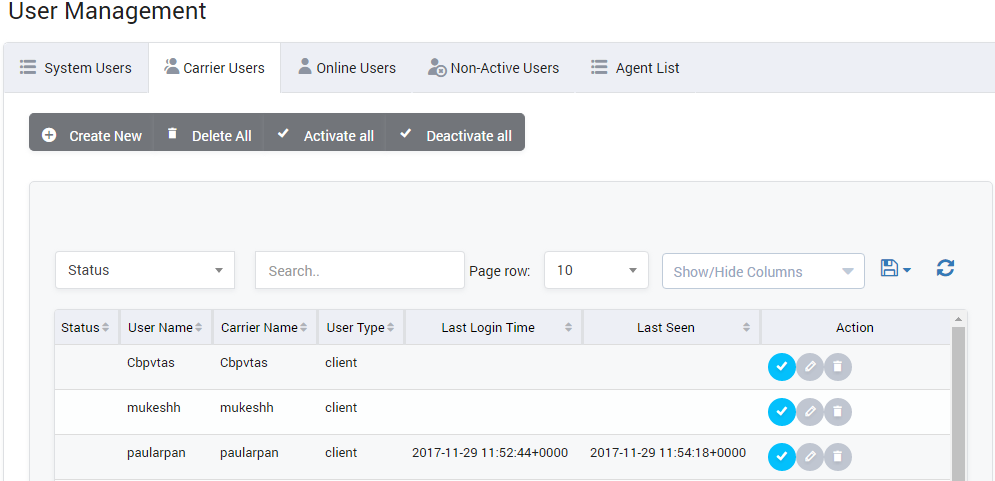Viewport: 995px width, 481px height.
Task: Toggle the blue activation checkmark for Cbpvtas
Action: click(x=781, y=367)
